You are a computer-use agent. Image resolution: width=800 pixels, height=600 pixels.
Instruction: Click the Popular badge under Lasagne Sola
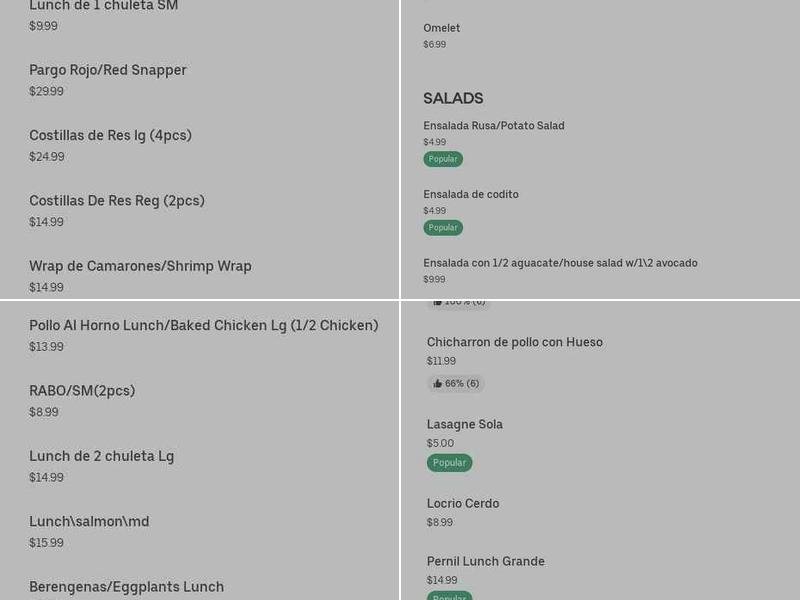tap(449, 462)
